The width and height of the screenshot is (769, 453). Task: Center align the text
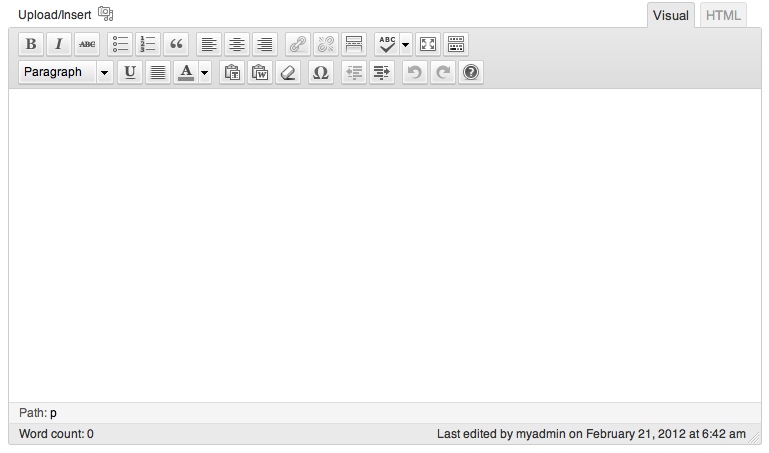click(237, 44)
